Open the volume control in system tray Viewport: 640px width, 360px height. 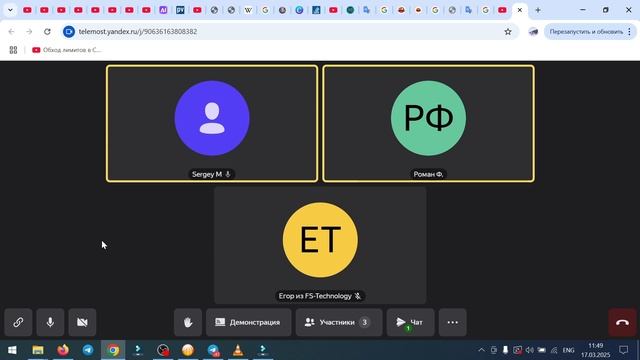529,350
